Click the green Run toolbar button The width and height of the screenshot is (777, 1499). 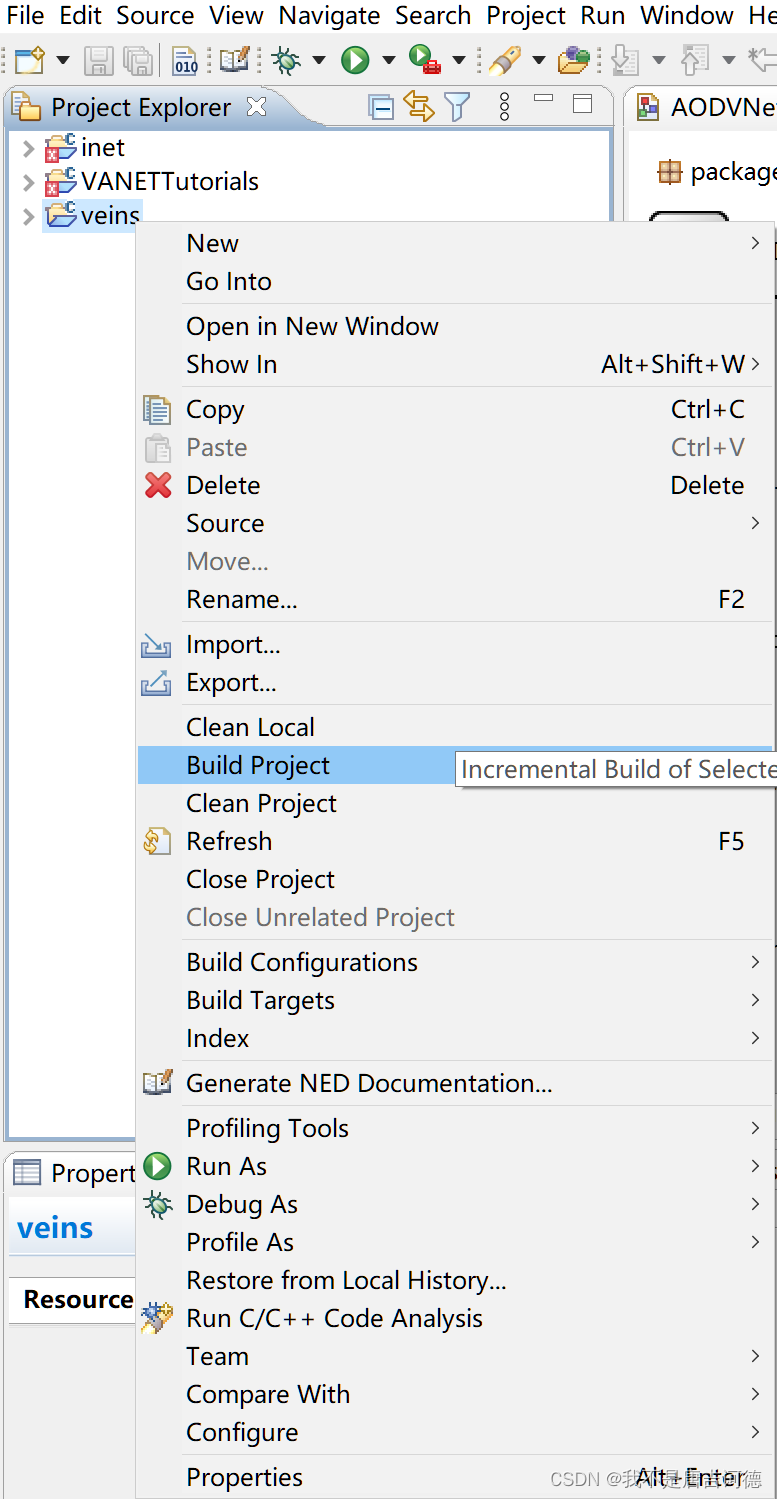[x=355, y=61]
